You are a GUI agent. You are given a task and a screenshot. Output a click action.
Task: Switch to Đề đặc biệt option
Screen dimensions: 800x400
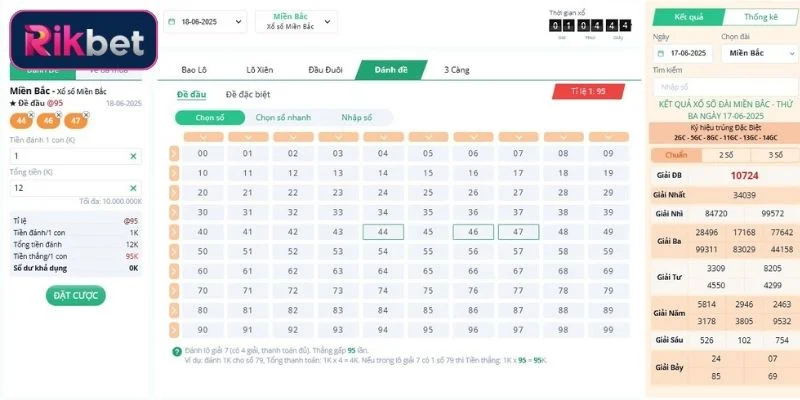tap(249, 94)
